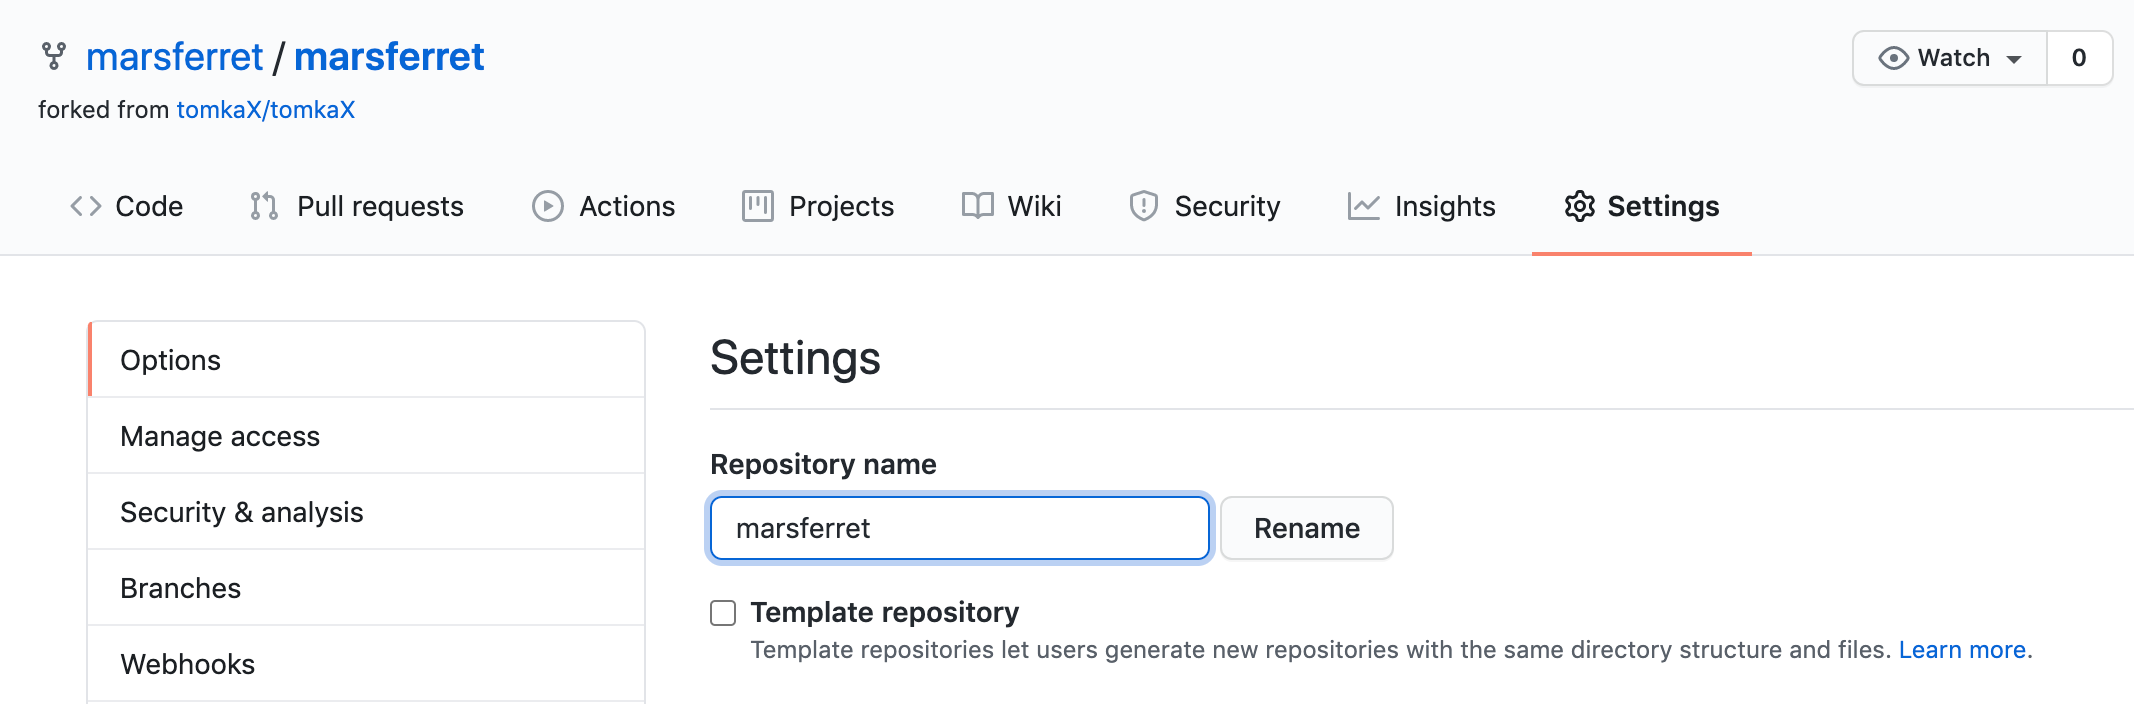Click the Settings page heading
Screen dimensions: 2134x704
795,358
